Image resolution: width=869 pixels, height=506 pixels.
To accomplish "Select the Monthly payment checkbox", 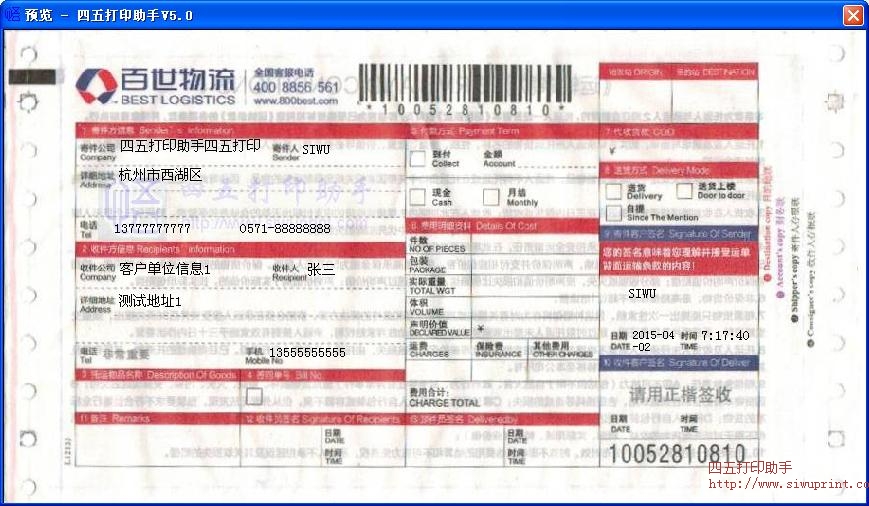I will coord(491,196).
